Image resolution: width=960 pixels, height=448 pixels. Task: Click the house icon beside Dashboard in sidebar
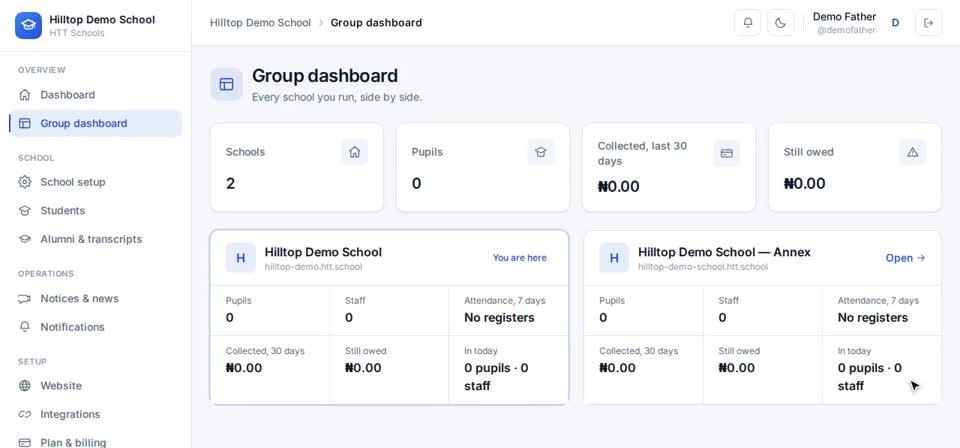24,95
